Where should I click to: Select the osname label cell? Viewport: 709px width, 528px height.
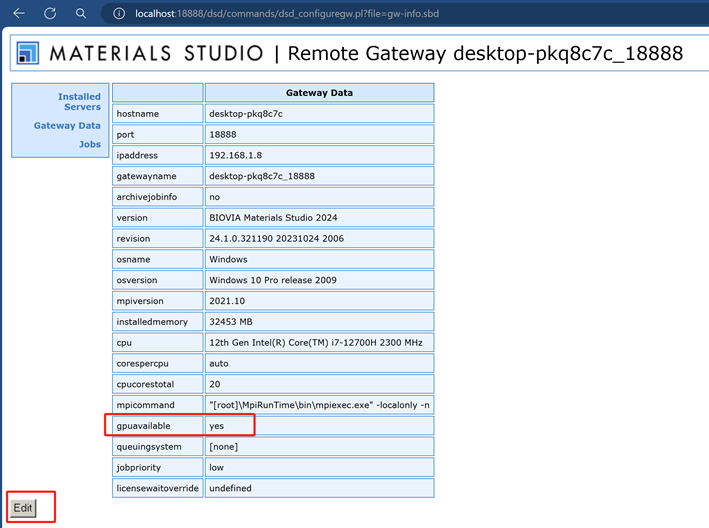(157, 259)
